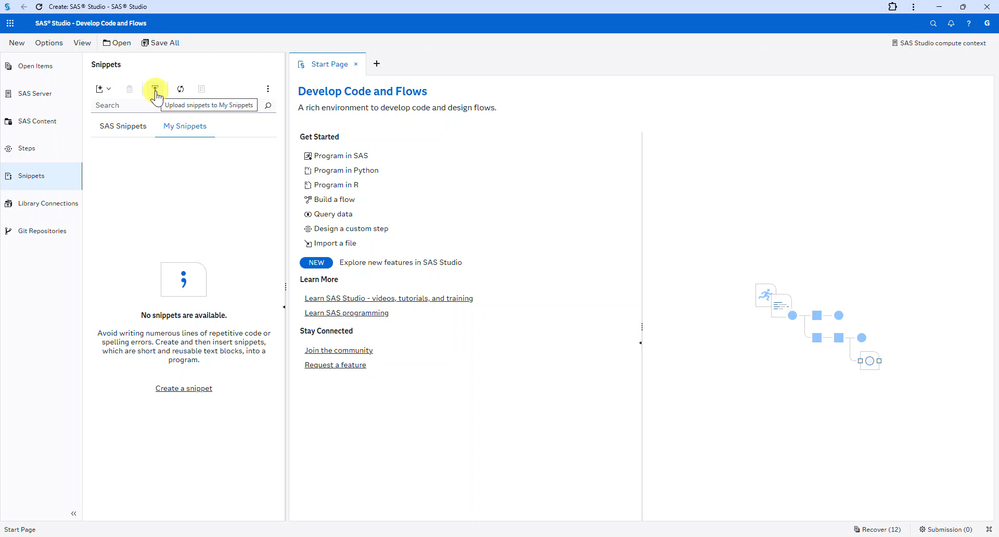
Task: Open browser extensions puzzle icon
Action: 893,6
